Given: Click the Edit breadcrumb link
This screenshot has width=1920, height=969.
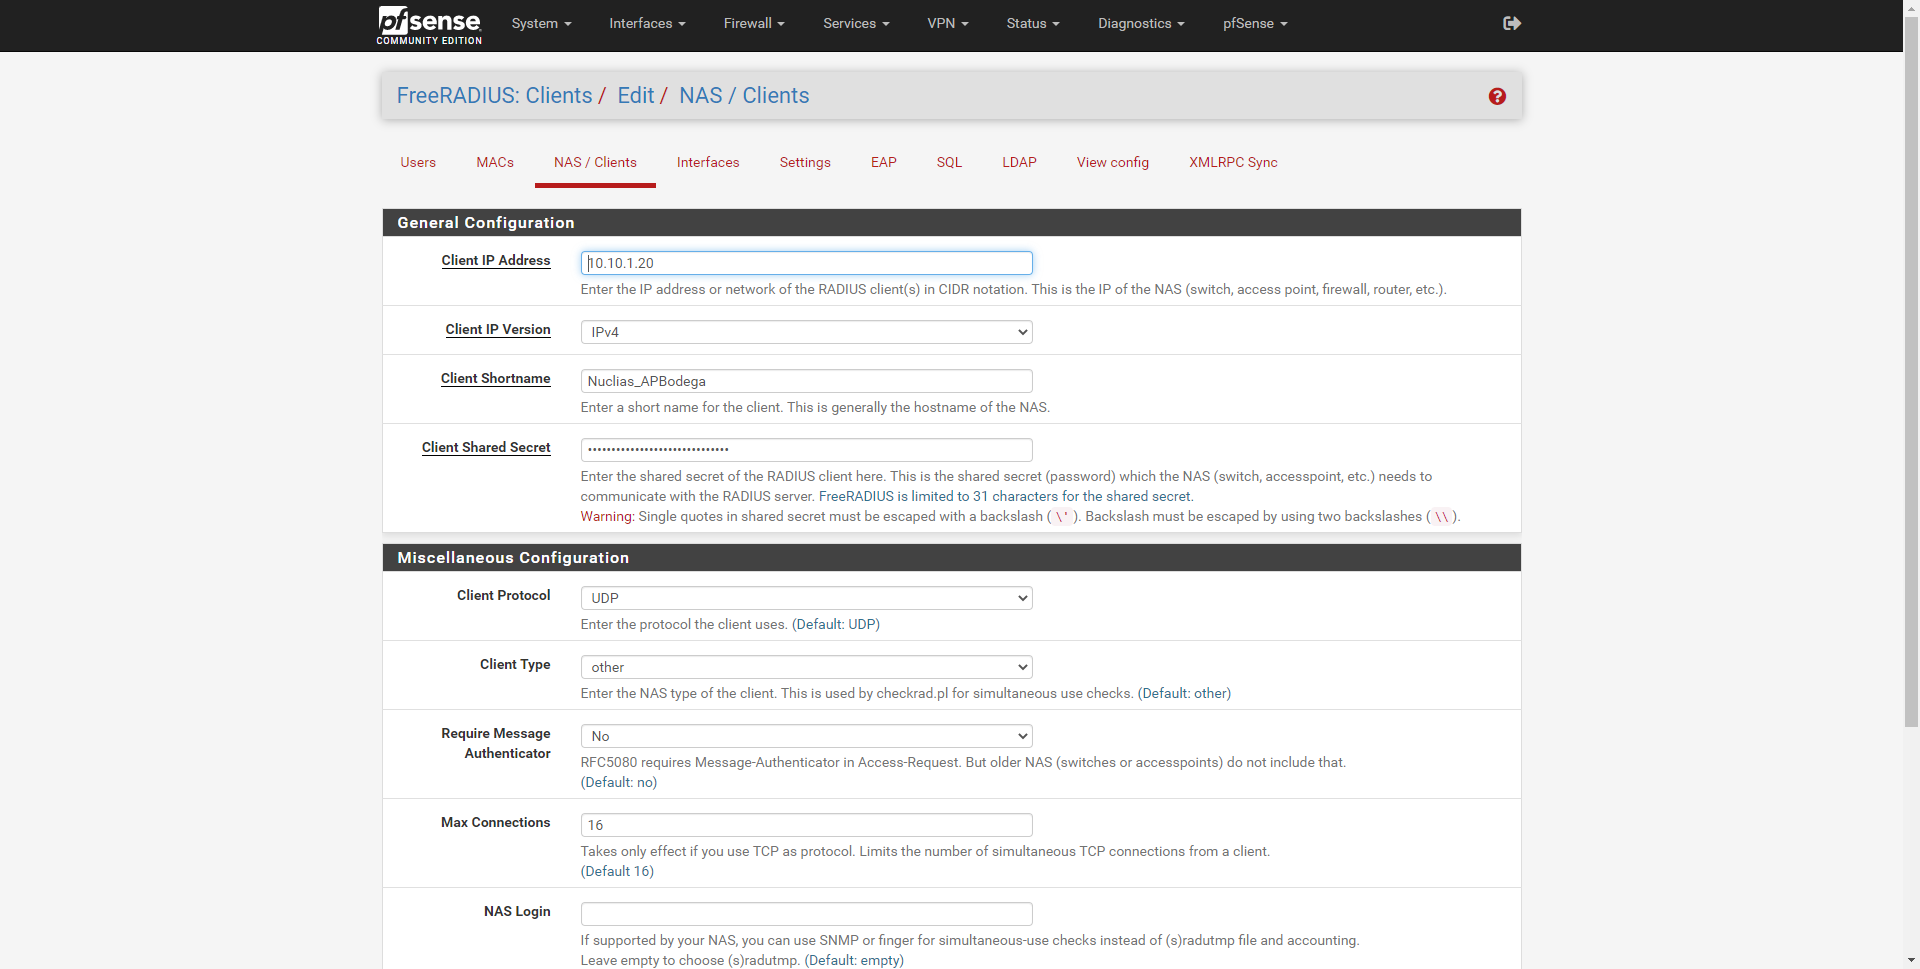Looking at the screenshot, I should 636,95.
